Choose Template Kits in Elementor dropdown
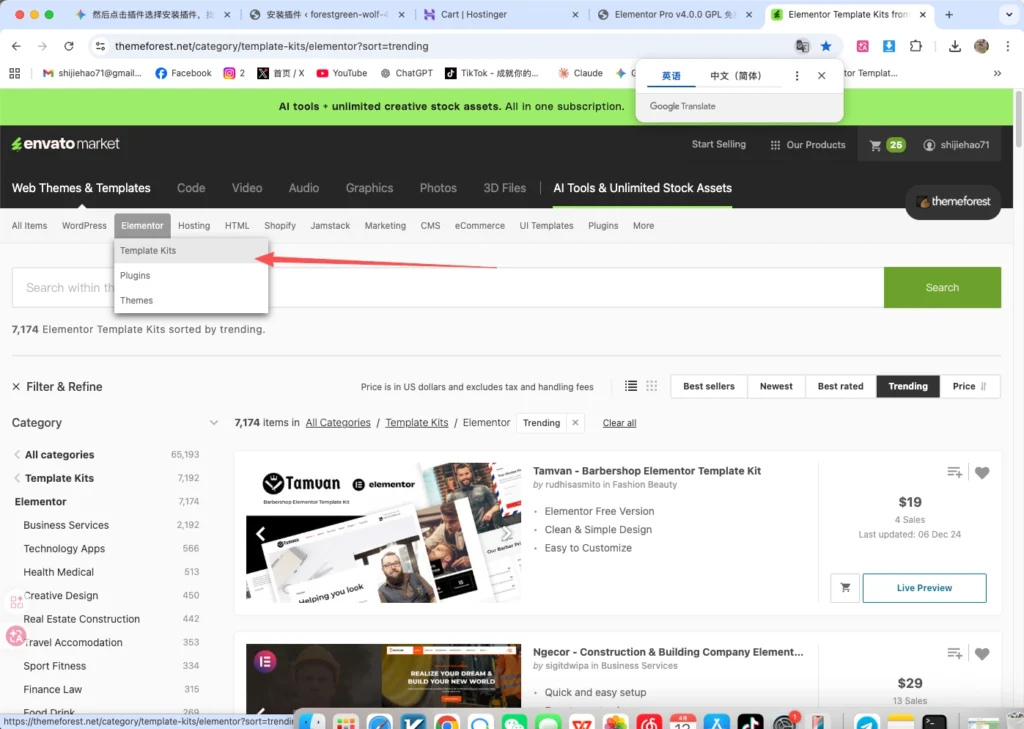 pos(191,251)
